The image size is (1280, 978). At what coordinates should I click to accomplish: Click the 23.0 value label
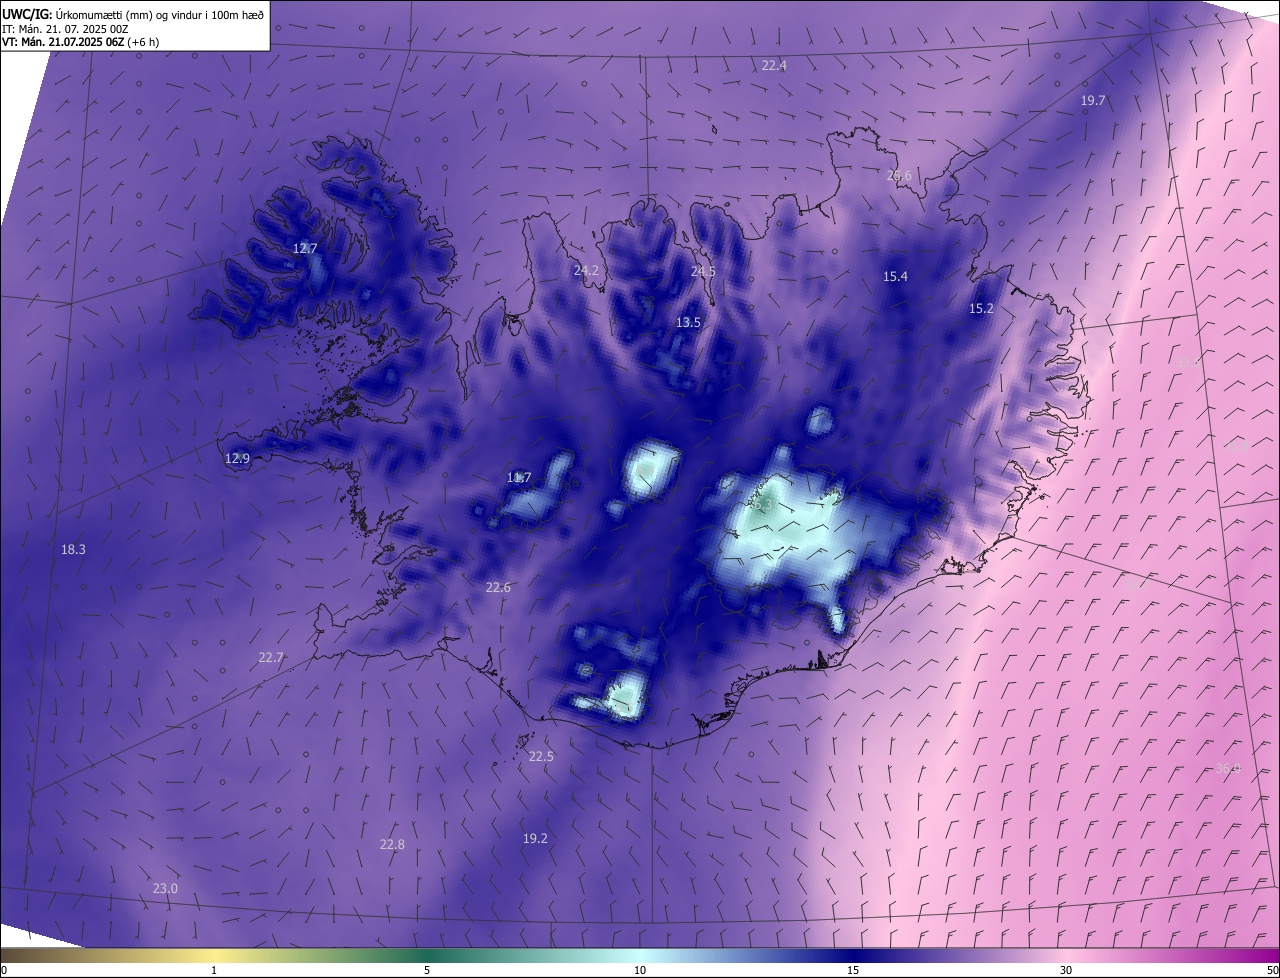pos(165,888)
